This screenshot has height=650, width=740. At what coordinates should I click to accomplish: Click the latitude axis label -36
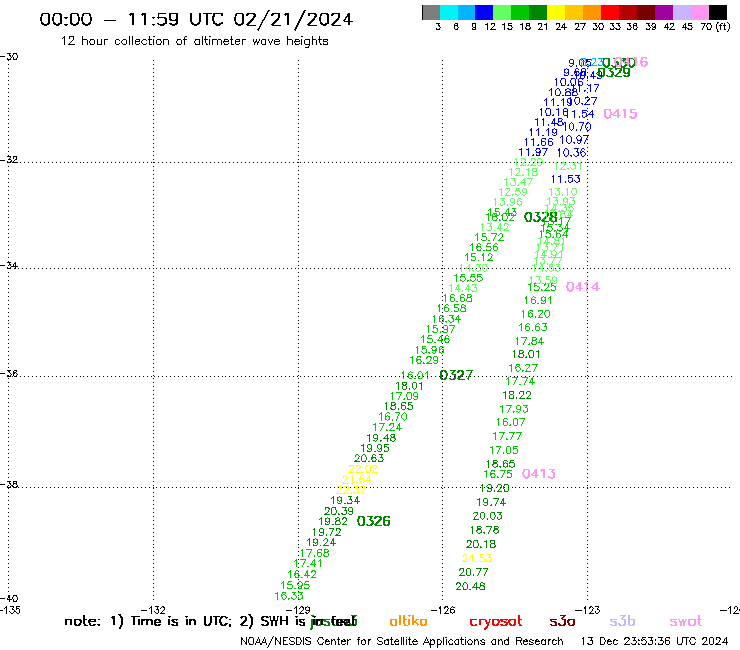click(x=9, y=373)
